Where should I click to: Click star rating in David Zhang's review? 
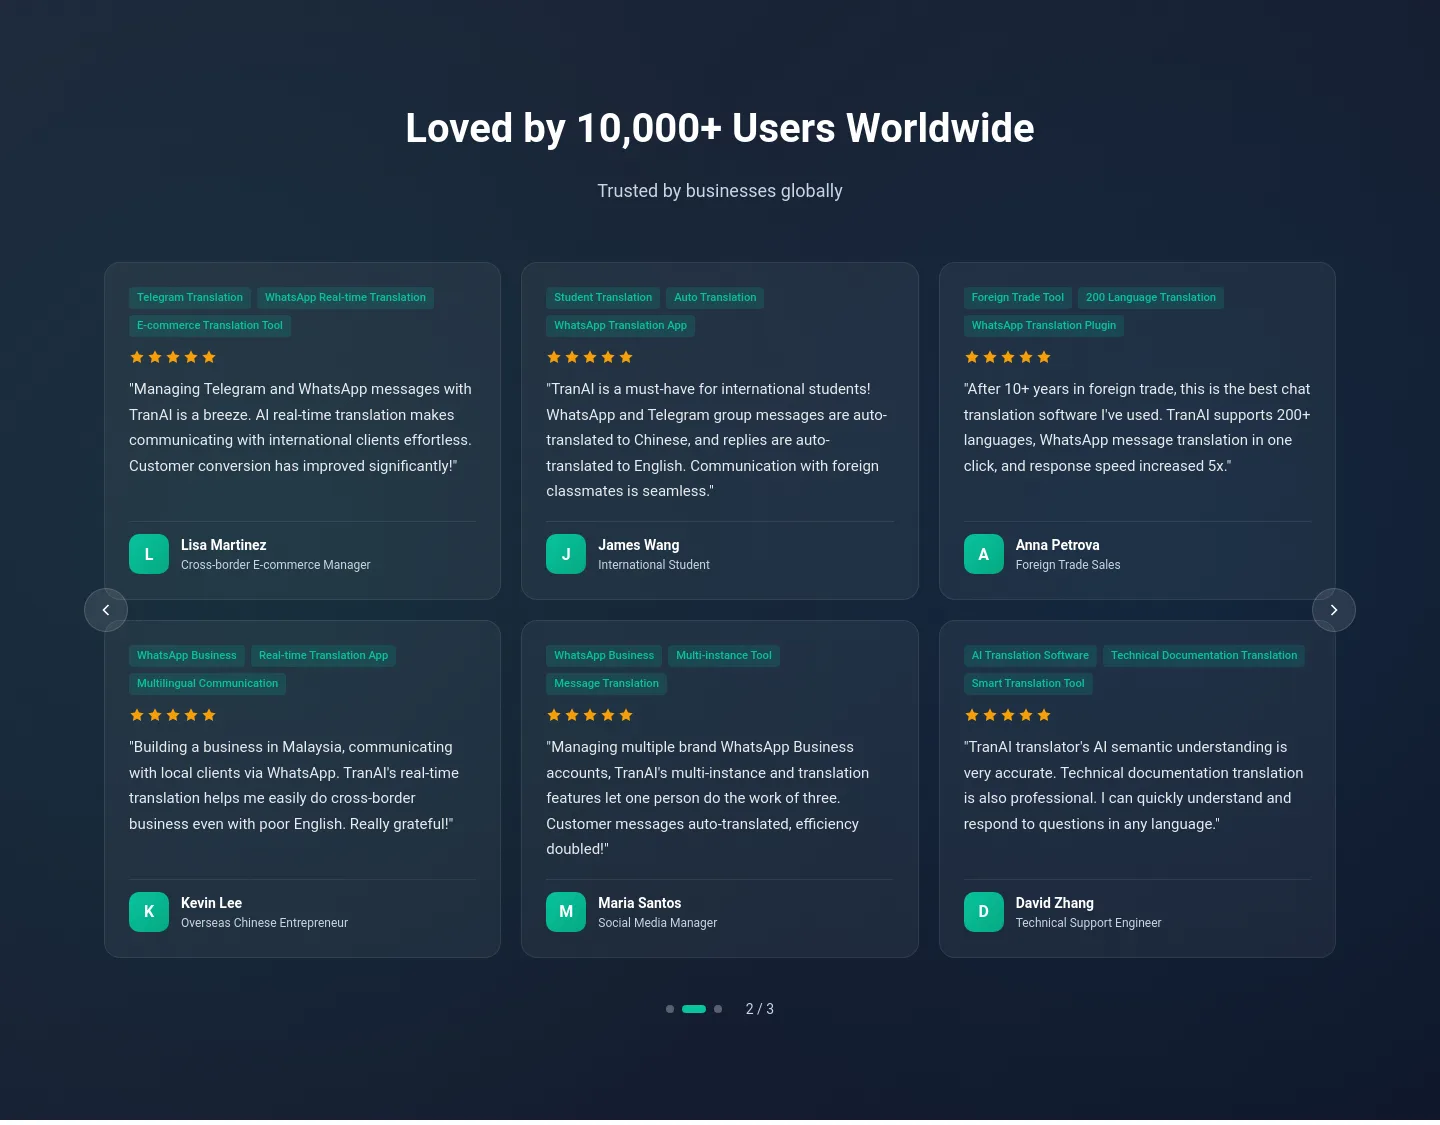(x=1008, y=715)
